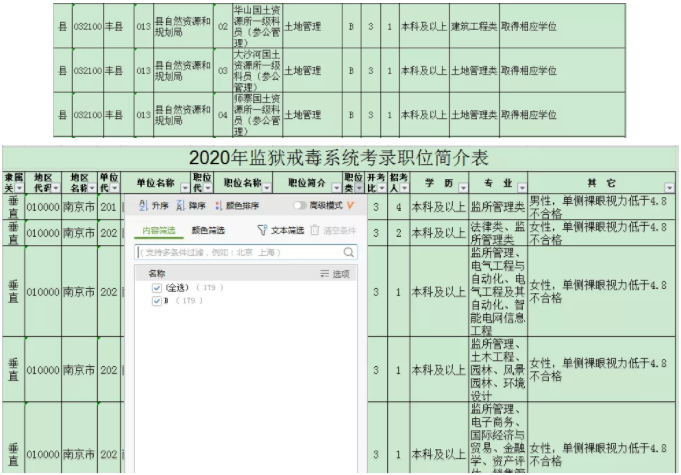Screen dimensions: 681x475
Task: Open the 其它 column filter dropdown
Action: [x=669, y=188]
